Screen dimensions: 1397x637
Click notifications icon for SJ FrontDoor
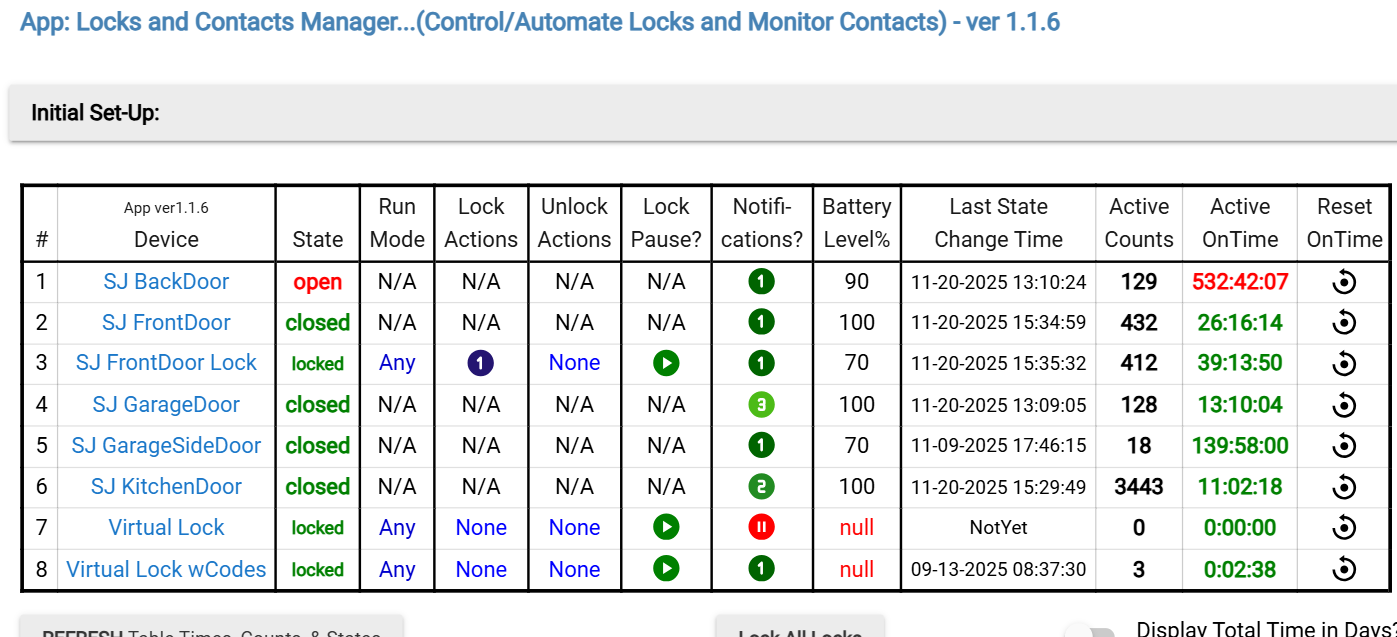(761, 323)
